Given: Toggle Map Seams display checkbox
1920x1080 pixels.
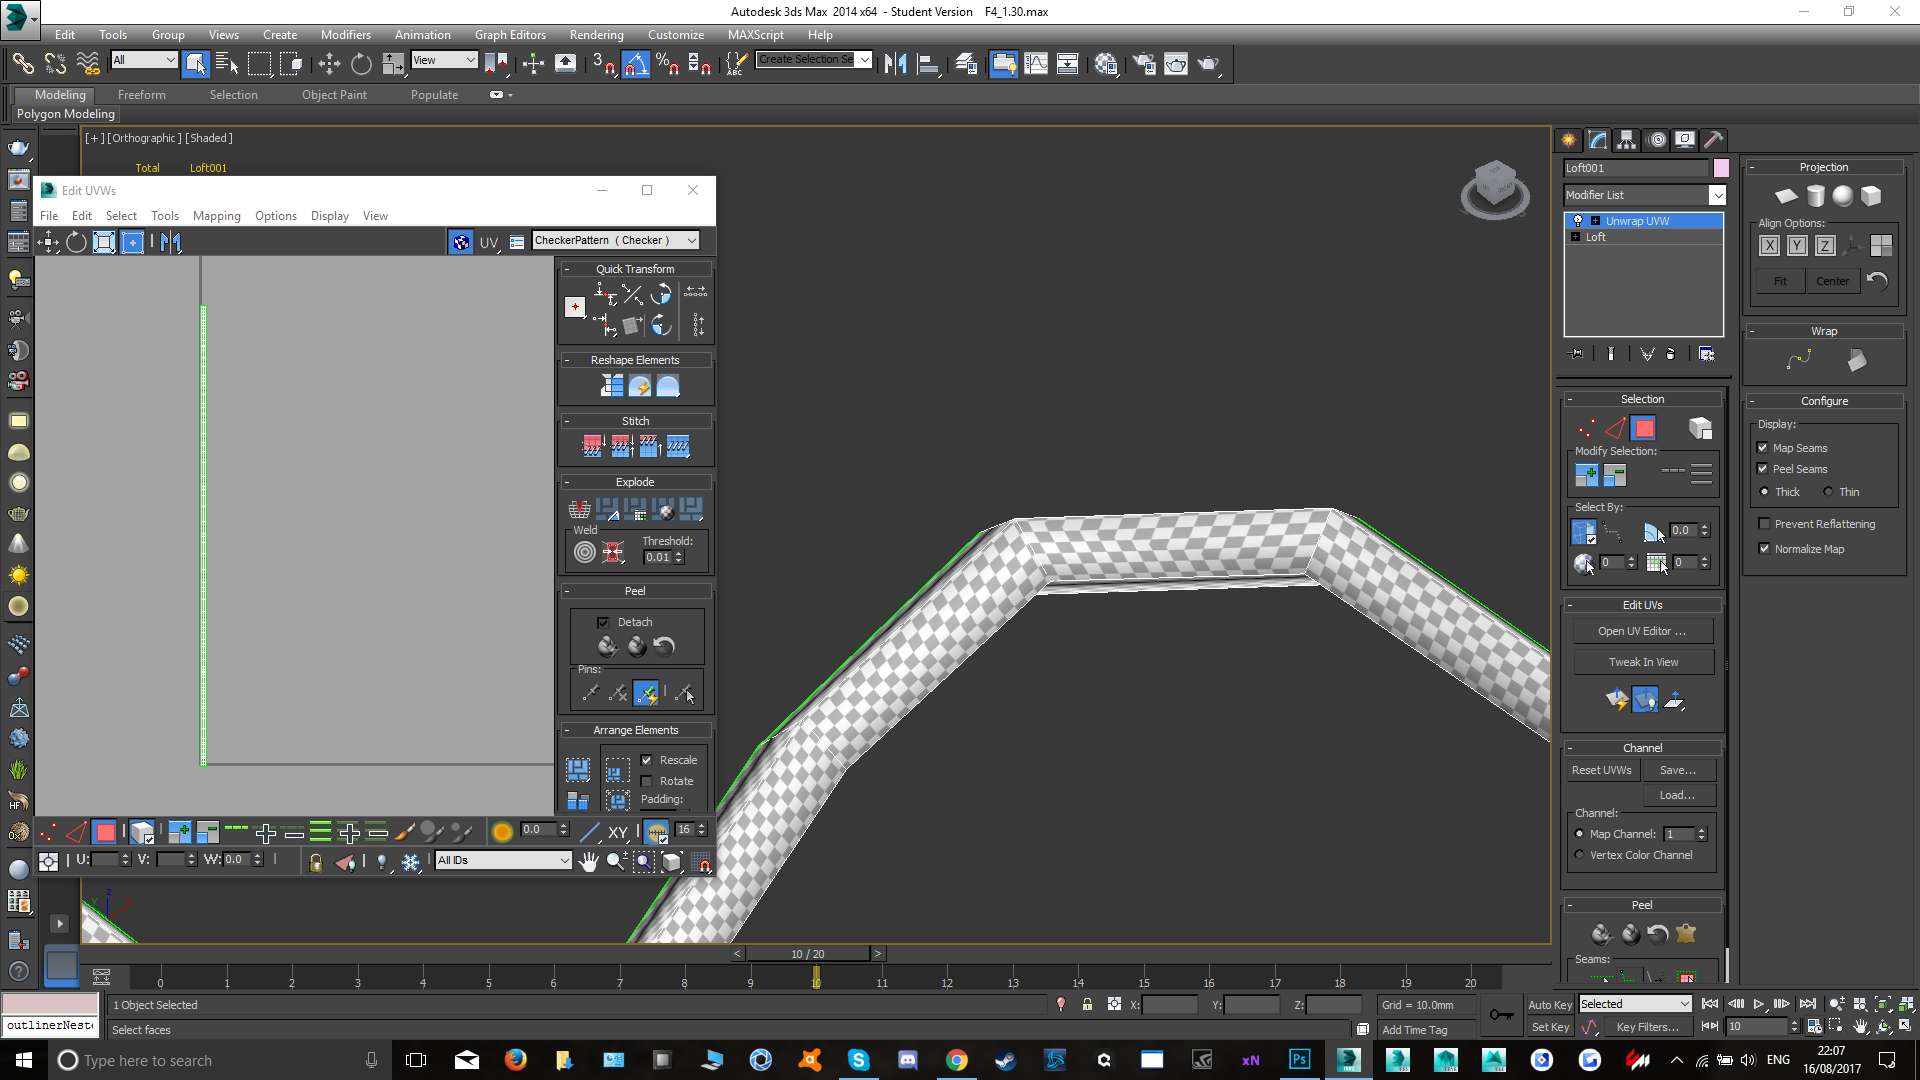Looking at the screenshot, I should [1764, 448].
